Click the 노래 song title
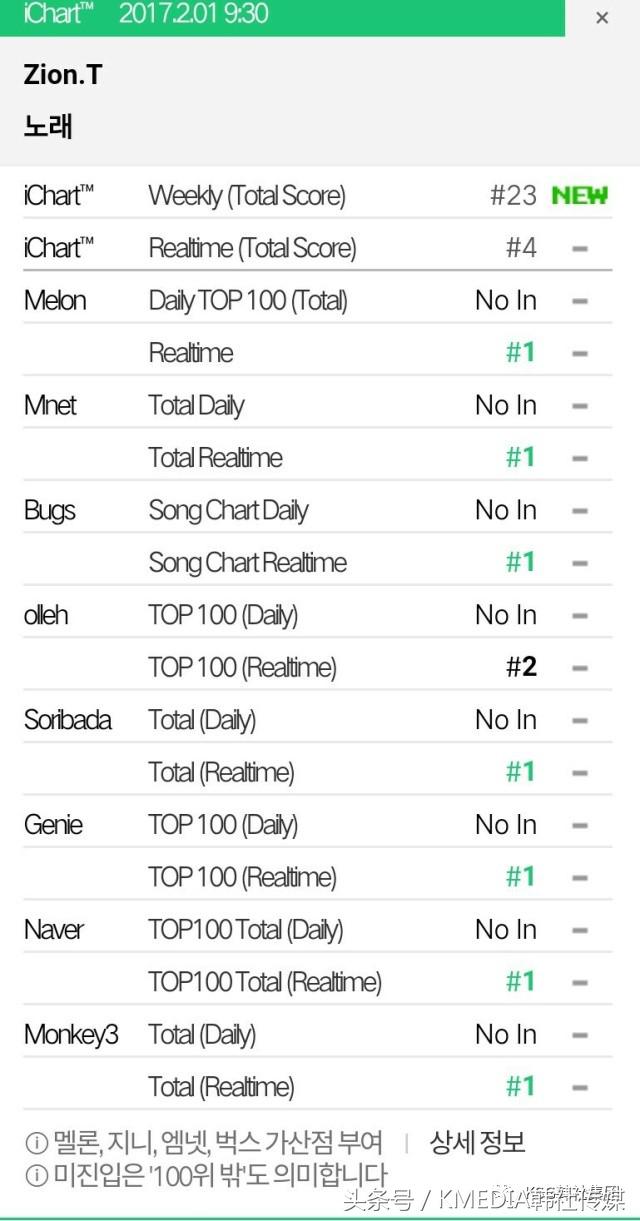This screenshot has width=640, height=1221. (48, 127)
